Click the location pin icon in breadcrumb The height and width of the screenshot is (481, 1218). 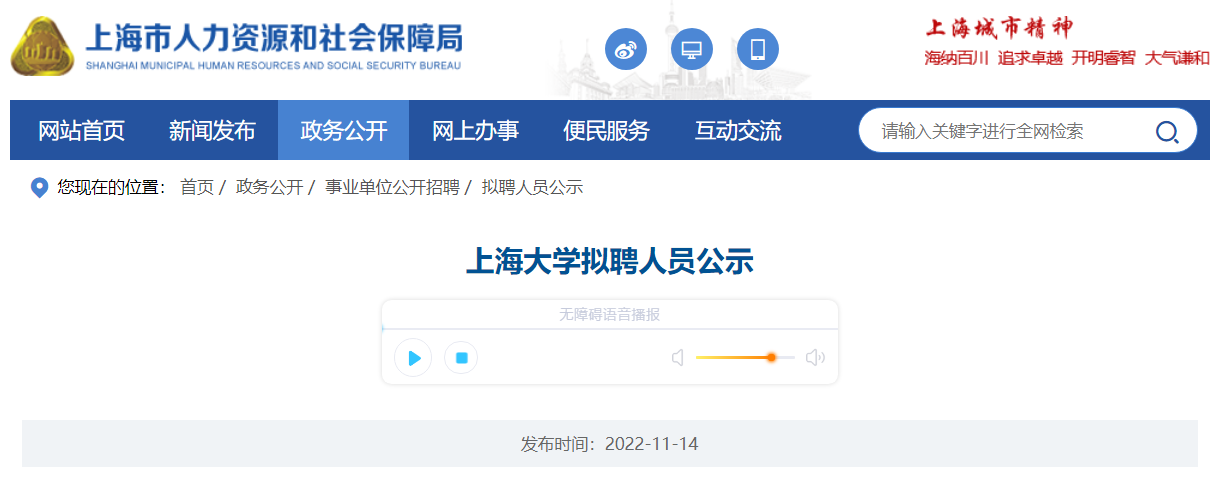click(x=40, y=188)
